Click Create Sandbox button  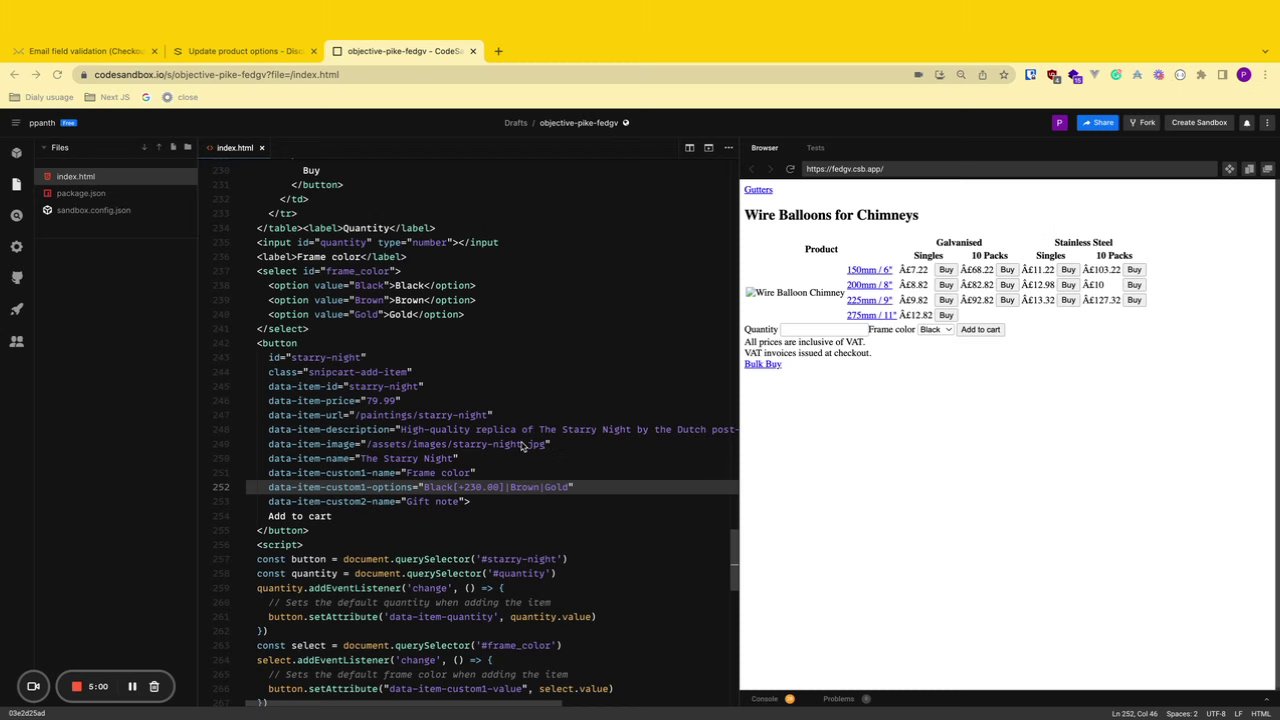coord(1199,123)
